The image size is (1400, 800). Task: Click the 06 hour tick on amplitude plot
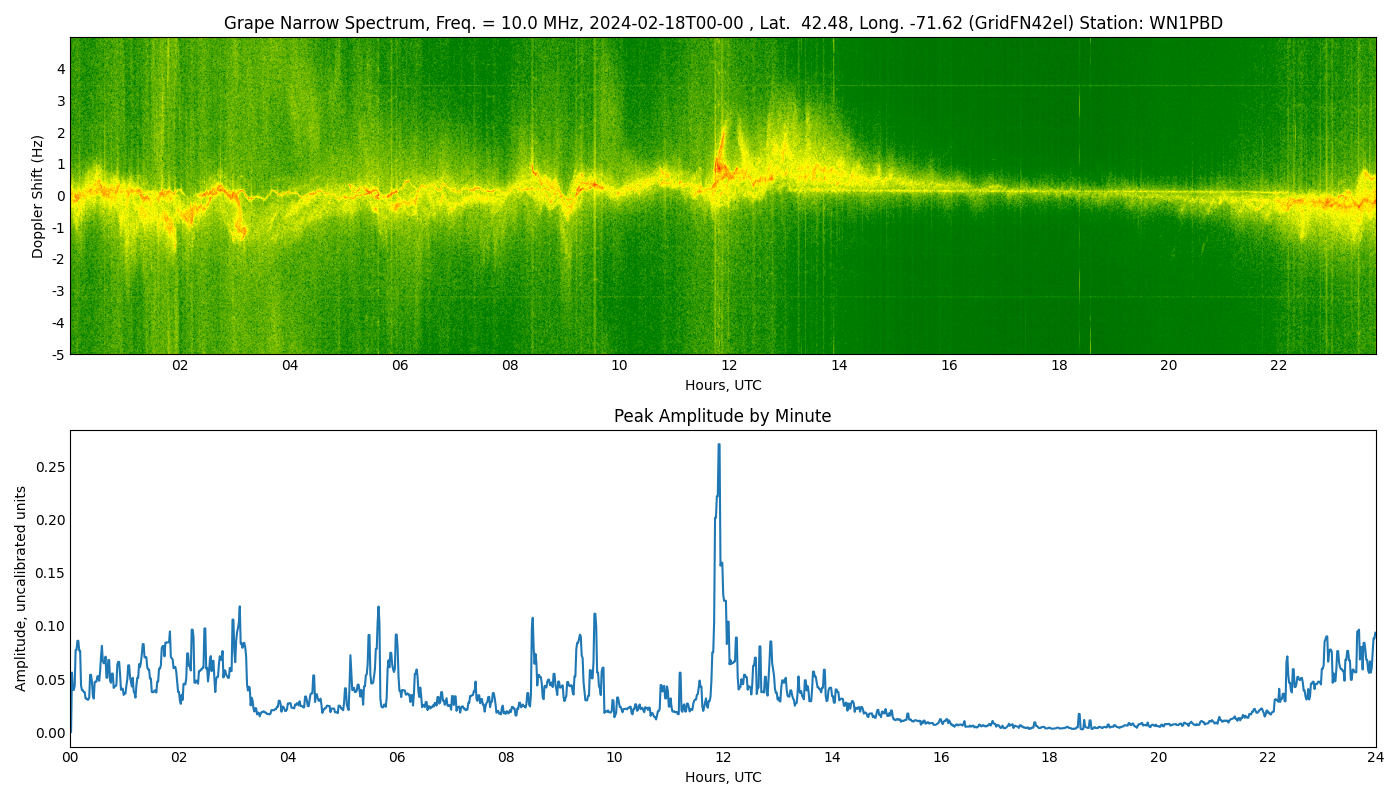[397, 758]
